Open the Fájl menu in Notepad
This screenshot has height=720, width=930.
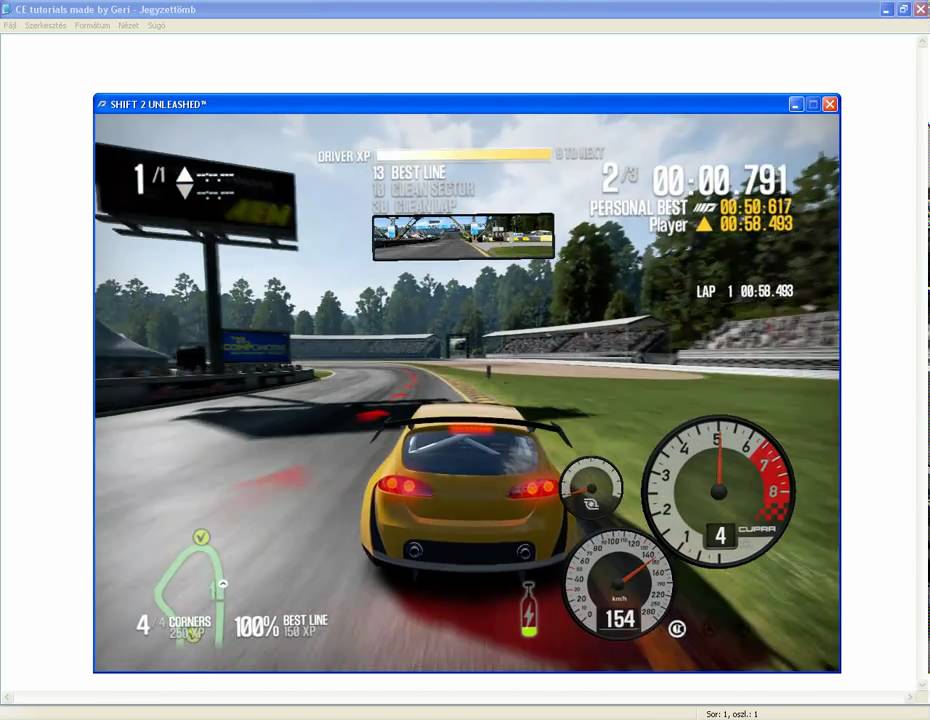9,26
